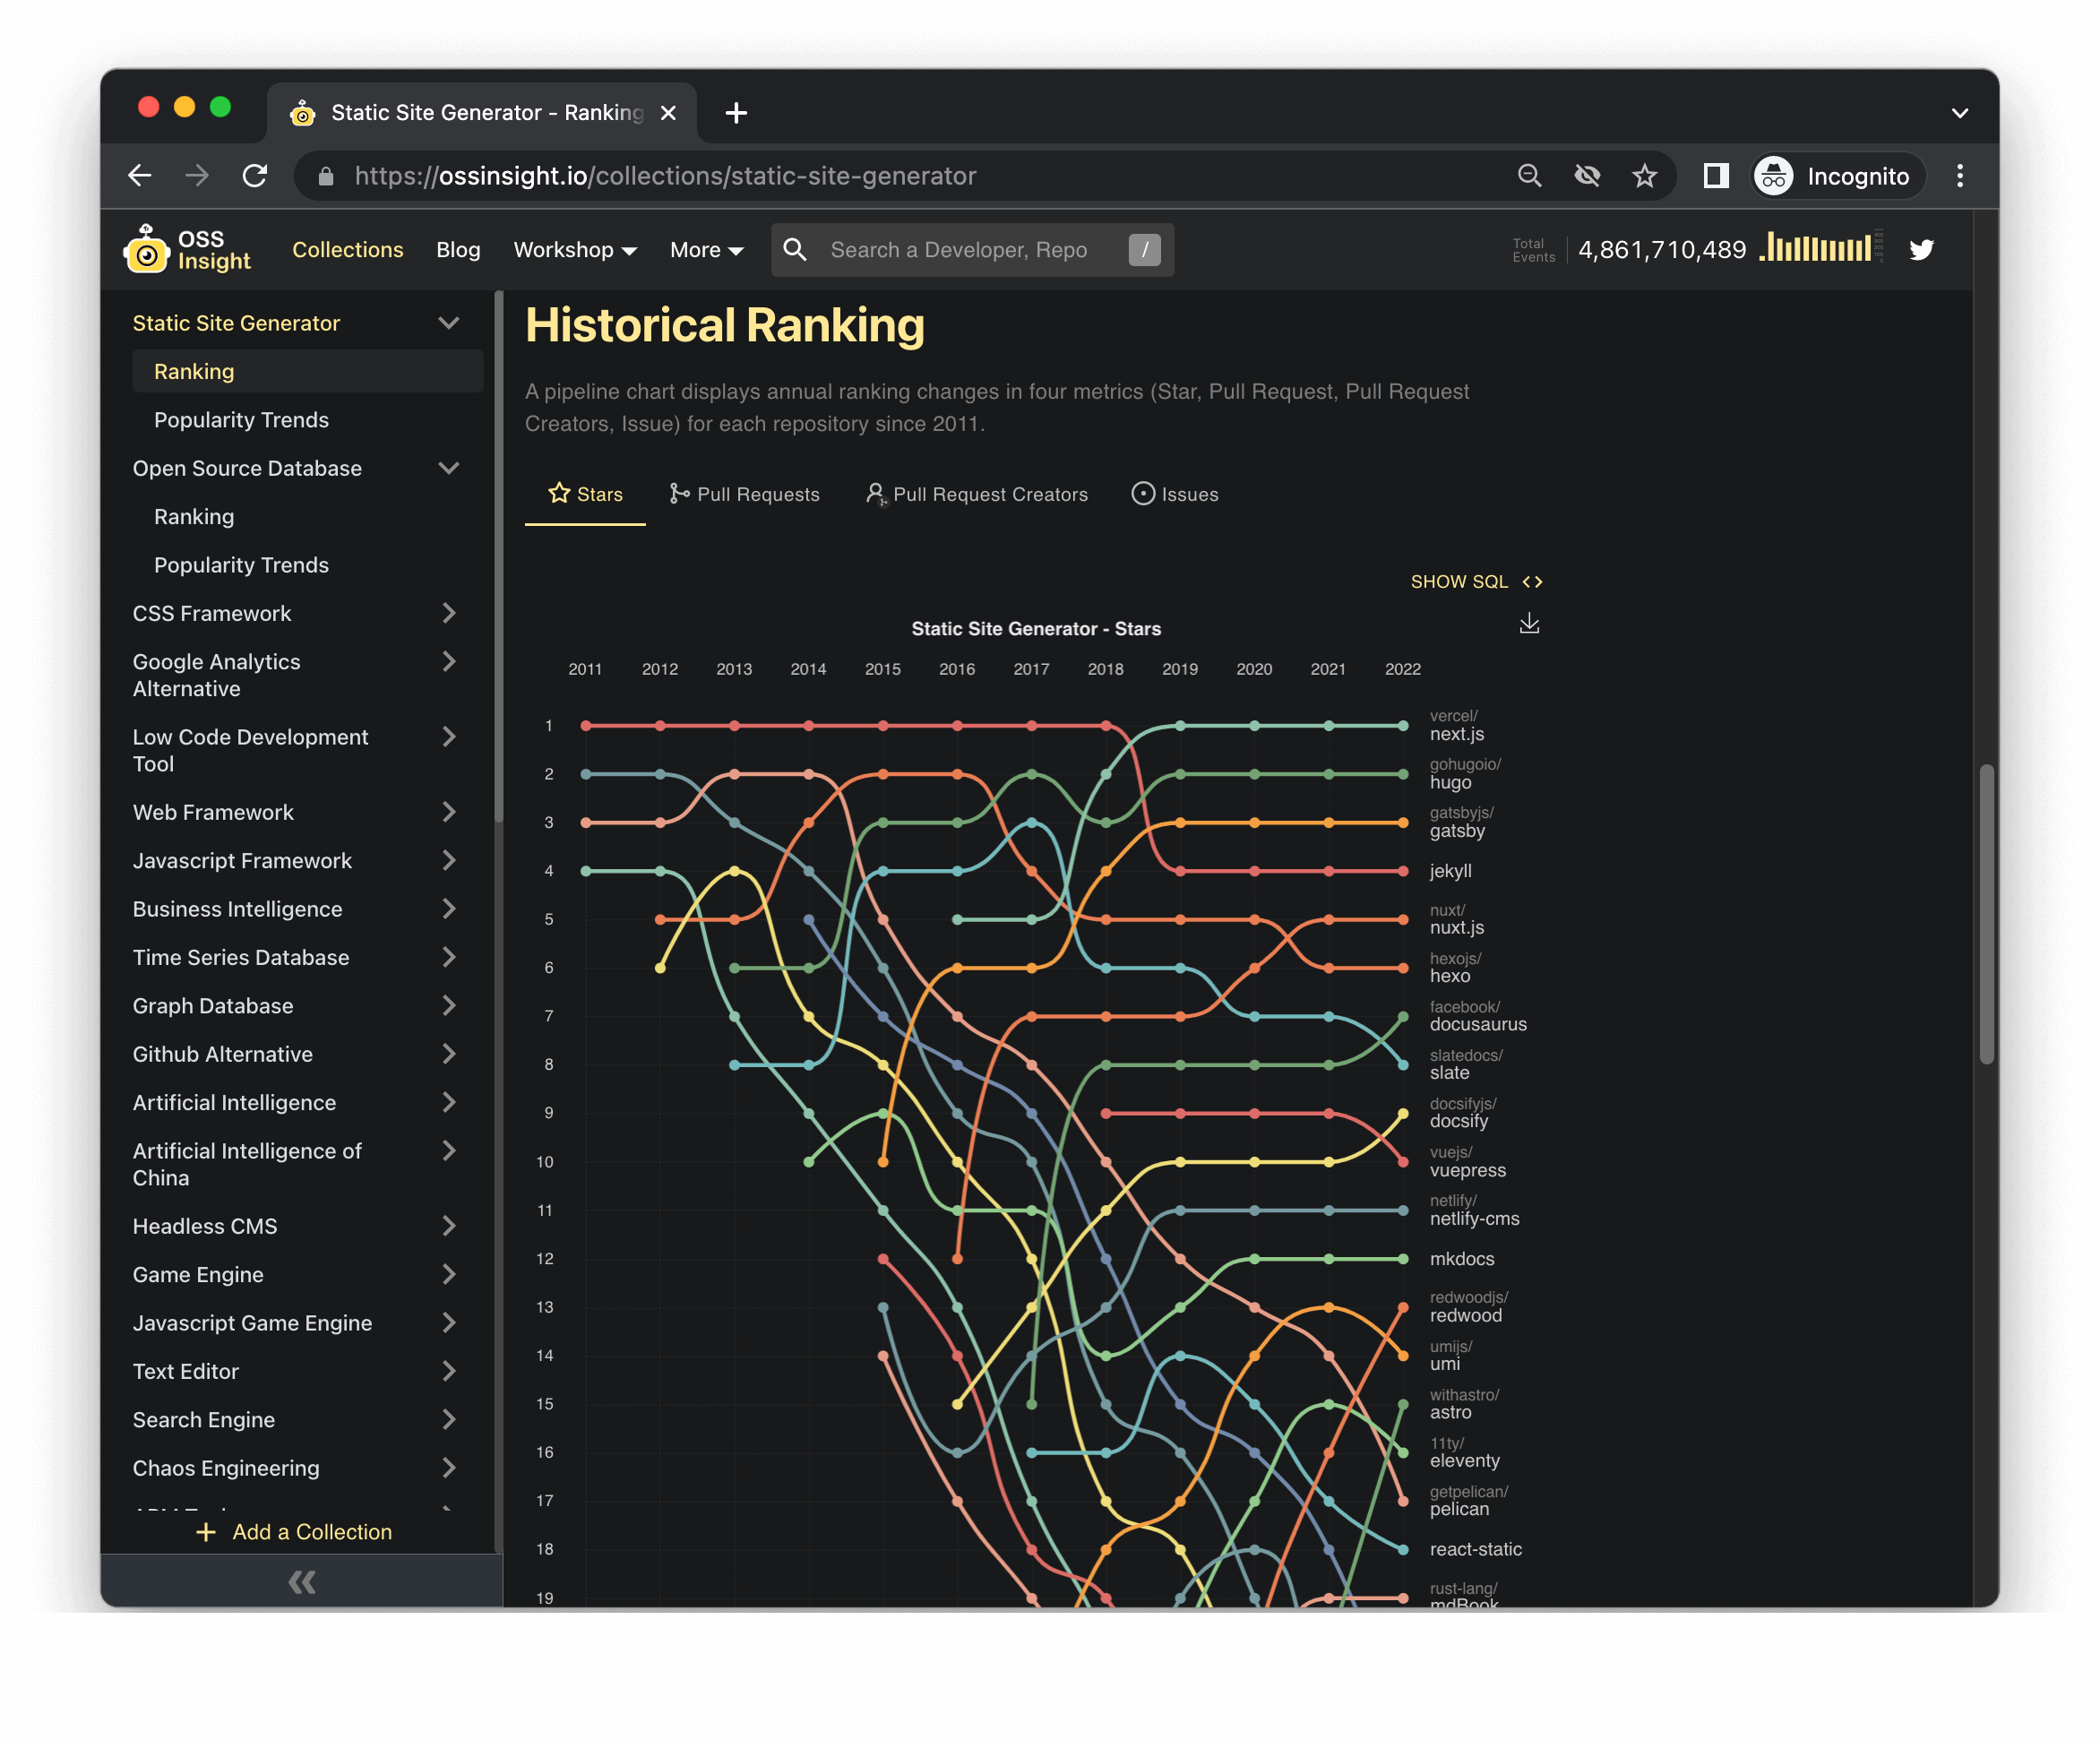Click the page vertical scrollbar thumb
The height and width of the screenshot is (1740, 2100).
1986,914
